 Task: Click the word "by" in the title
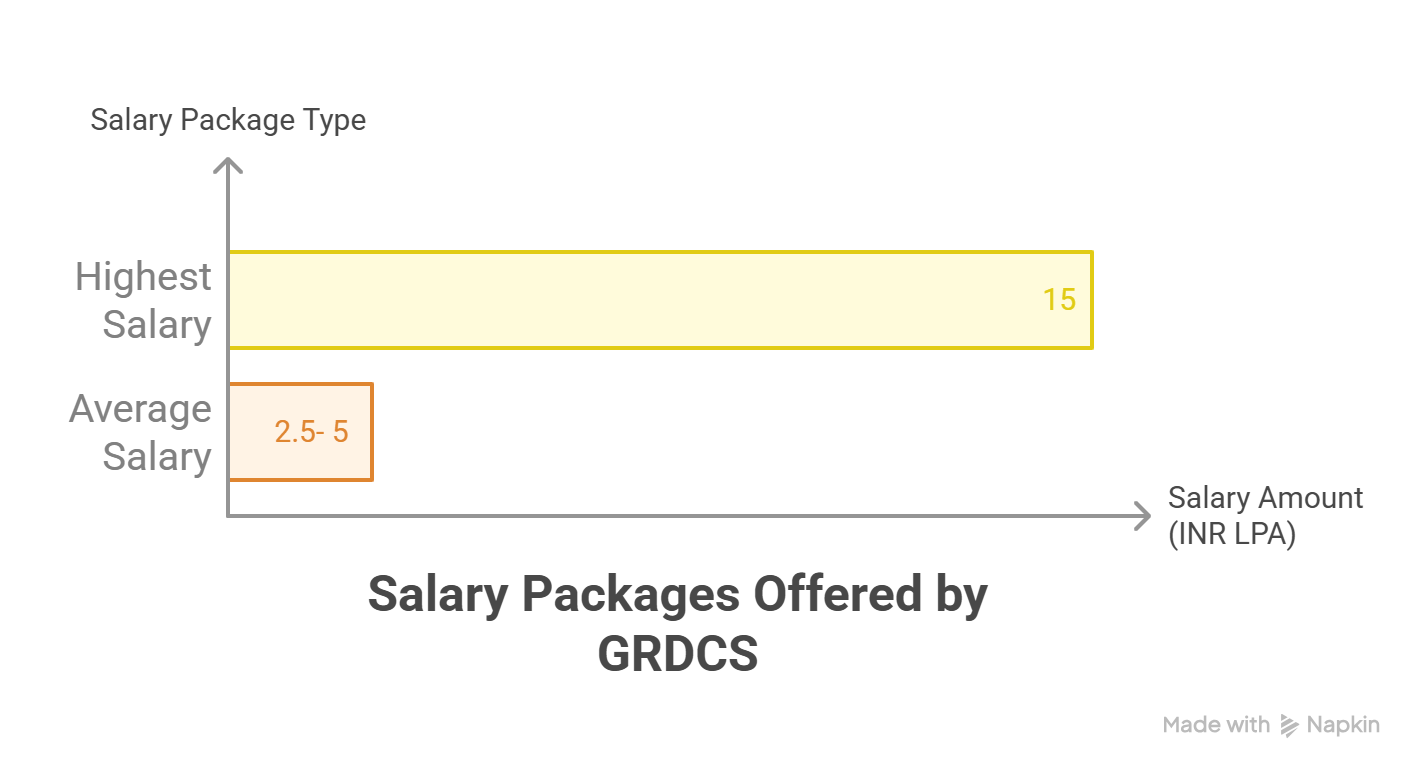(x=960, y=596)
